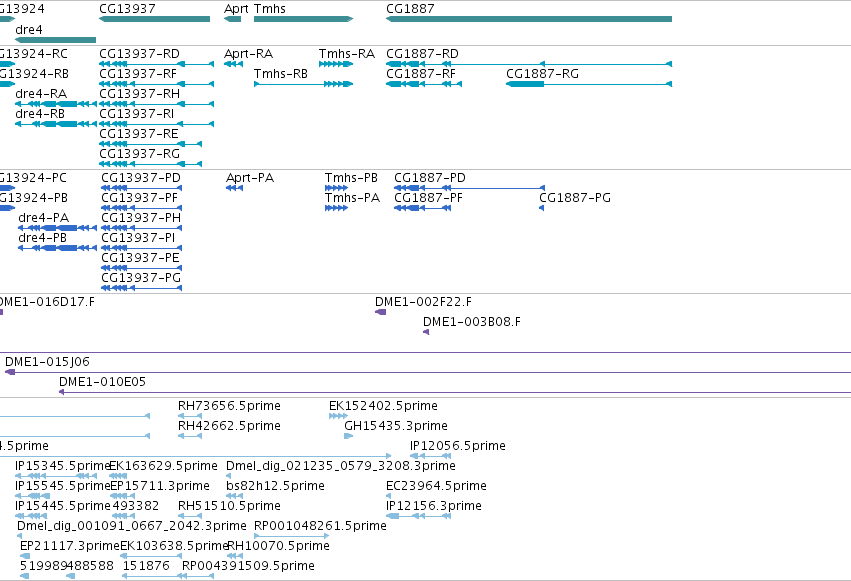
Task: Click protein CG1887-PG
Action: pyautogui.click(x=542, y=208)
